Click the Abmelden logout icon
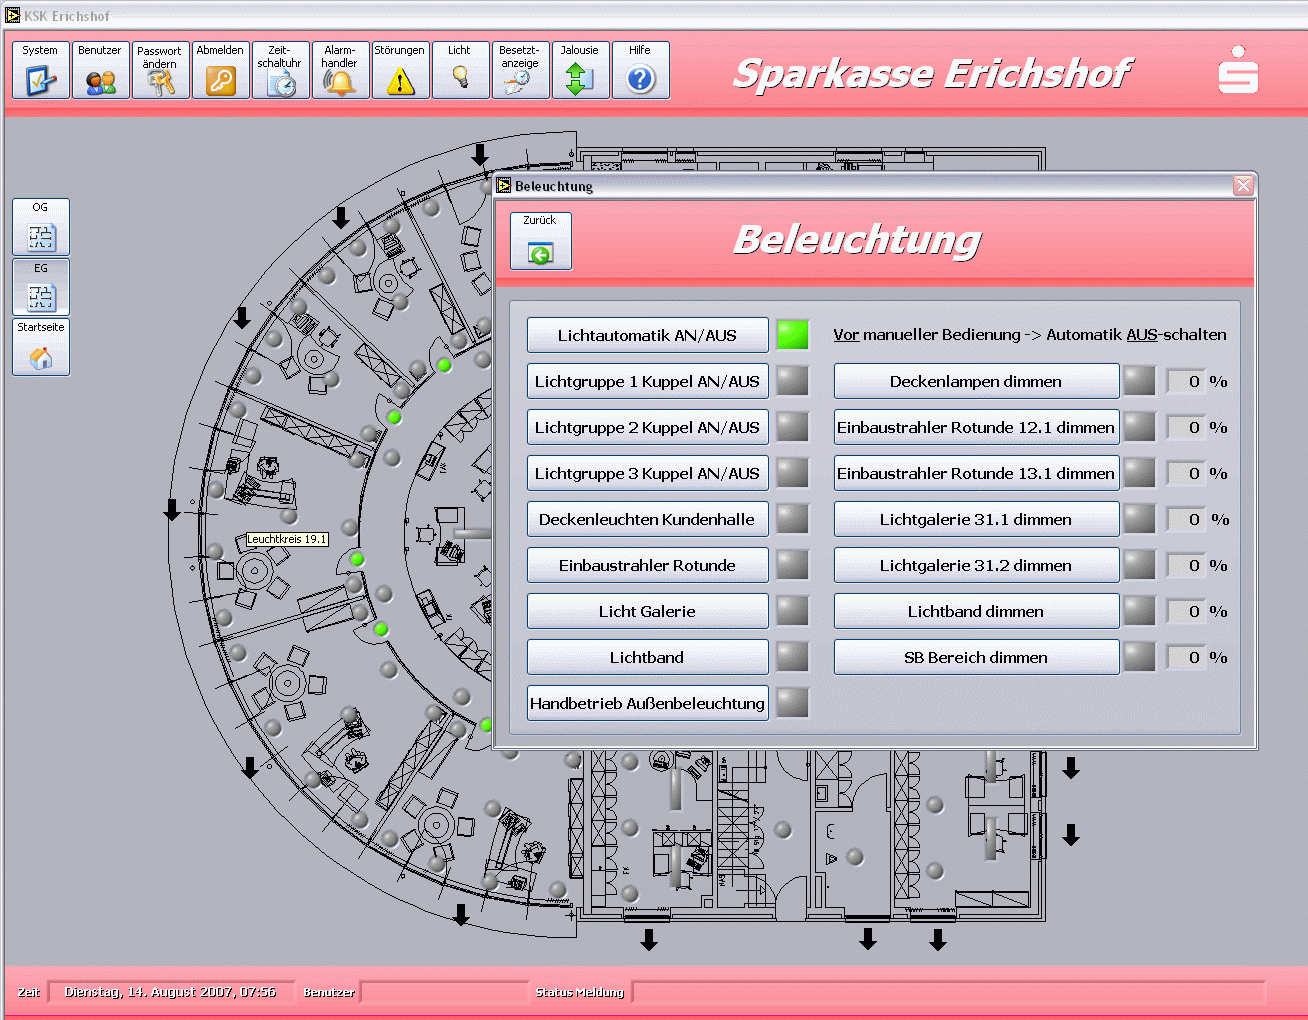Viewport: 1308px width, 1020px height. pyautogui.click(x=221, y=70)
